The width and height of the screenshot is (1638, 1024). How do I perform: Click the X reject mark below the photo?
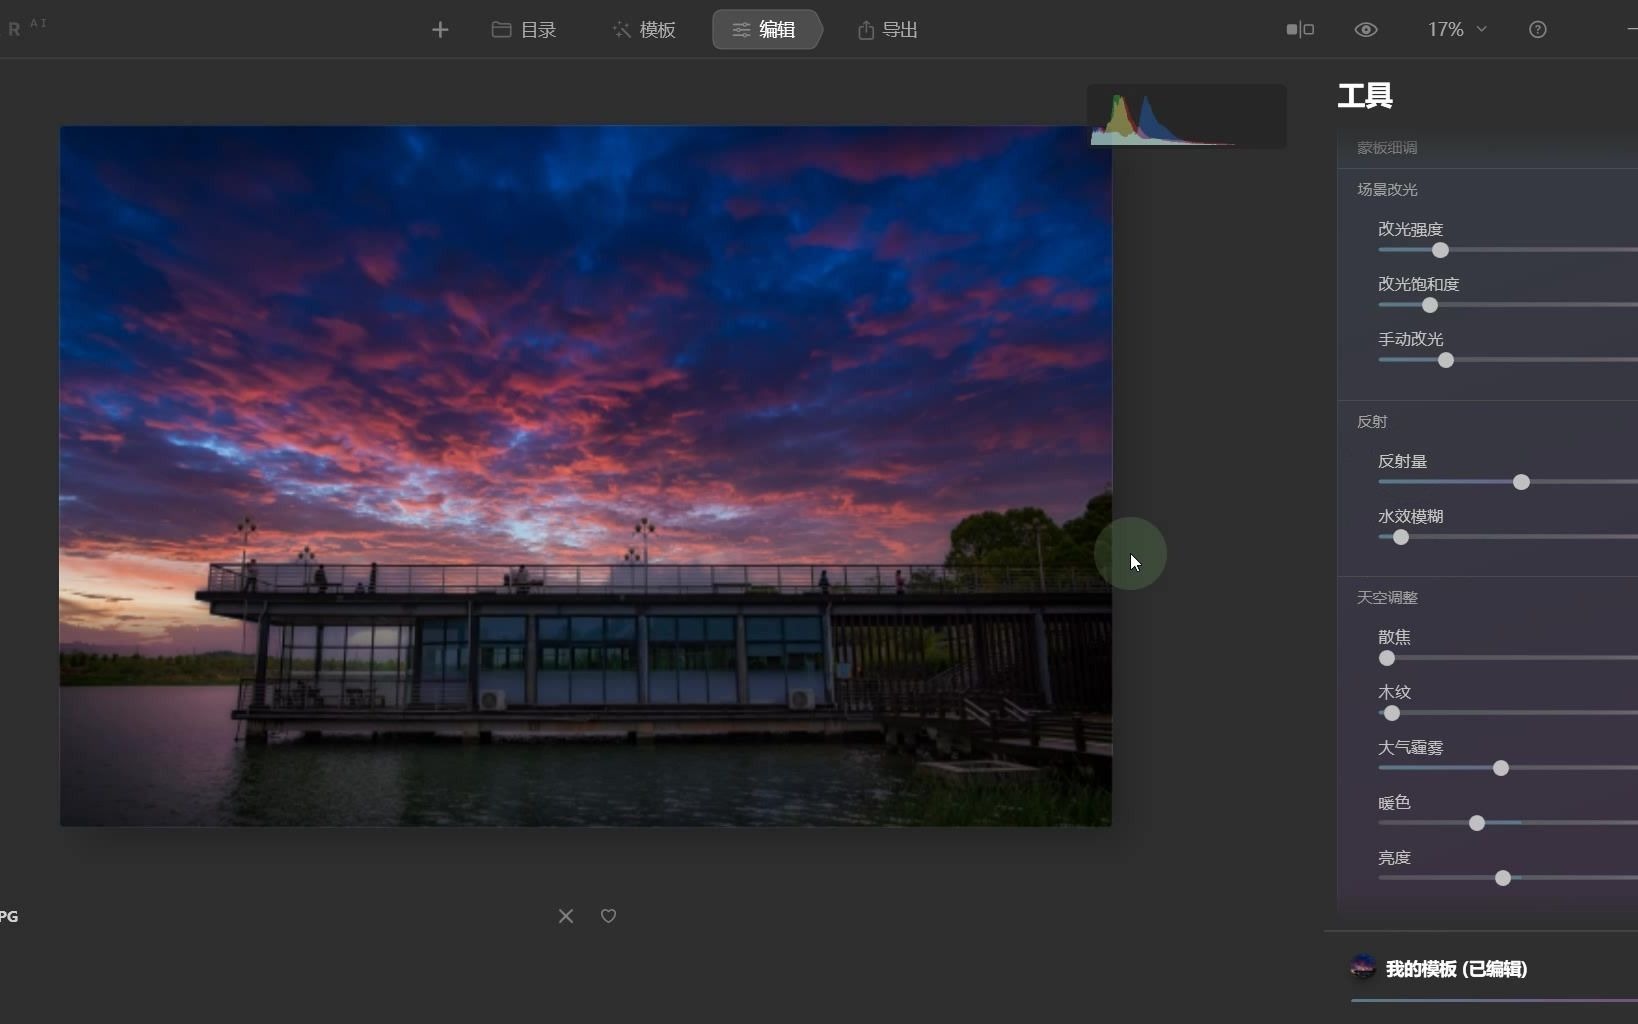(566, 915)
